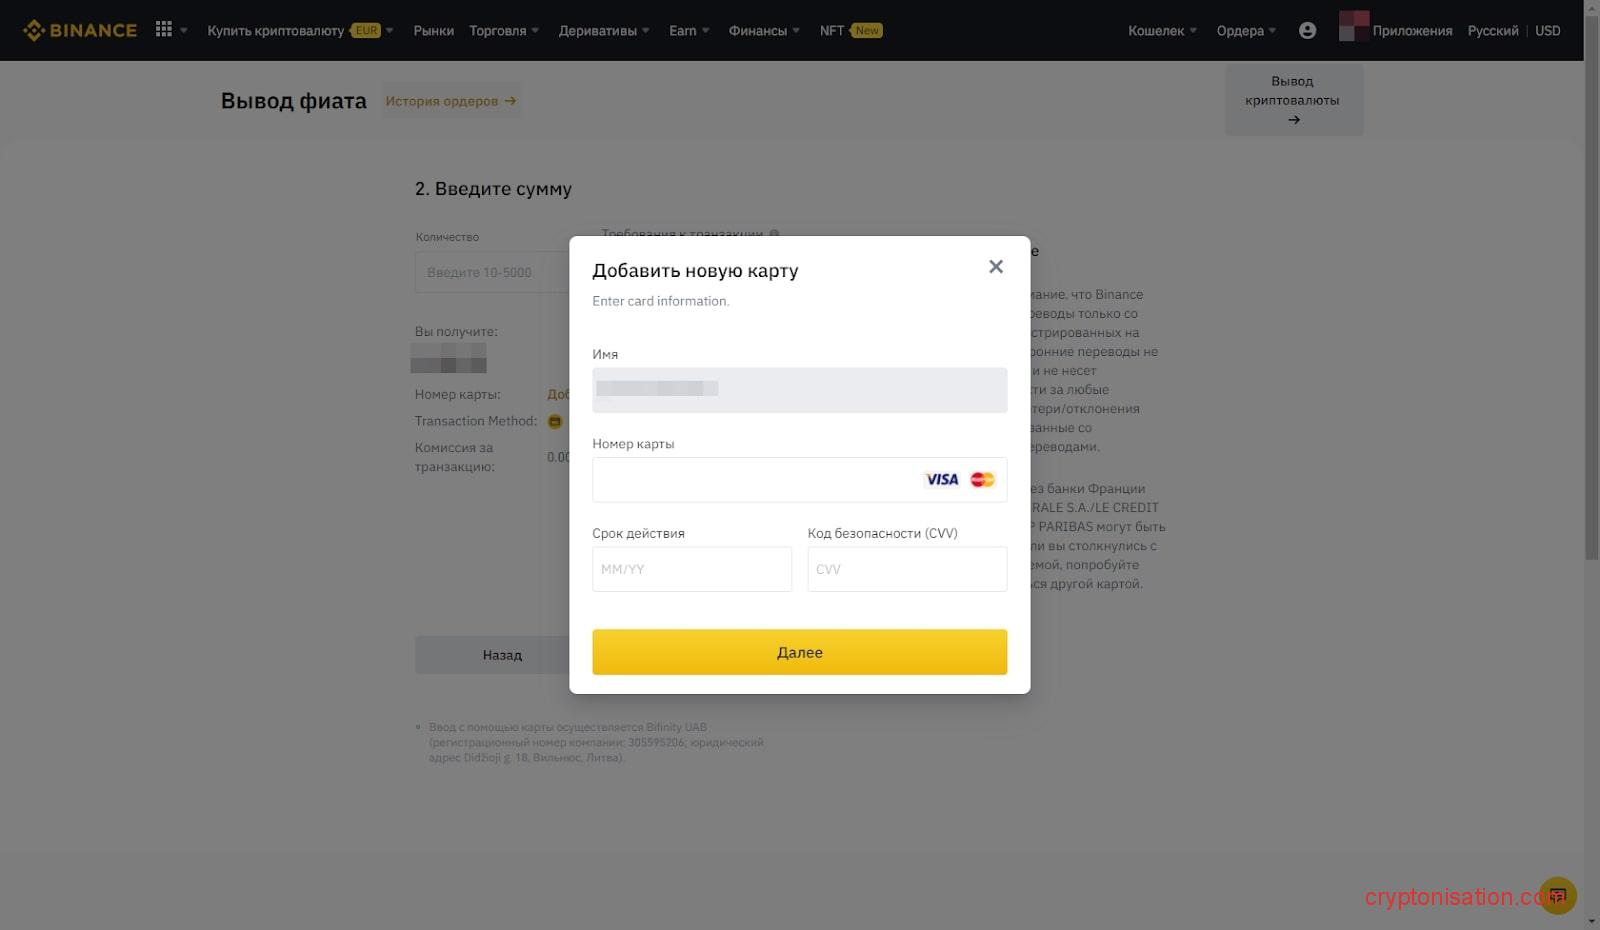Image resolution: width=1600 pixels, height=930 pixels.
Task: Click the MM/YY expiration date field
Action: [691, 568]
